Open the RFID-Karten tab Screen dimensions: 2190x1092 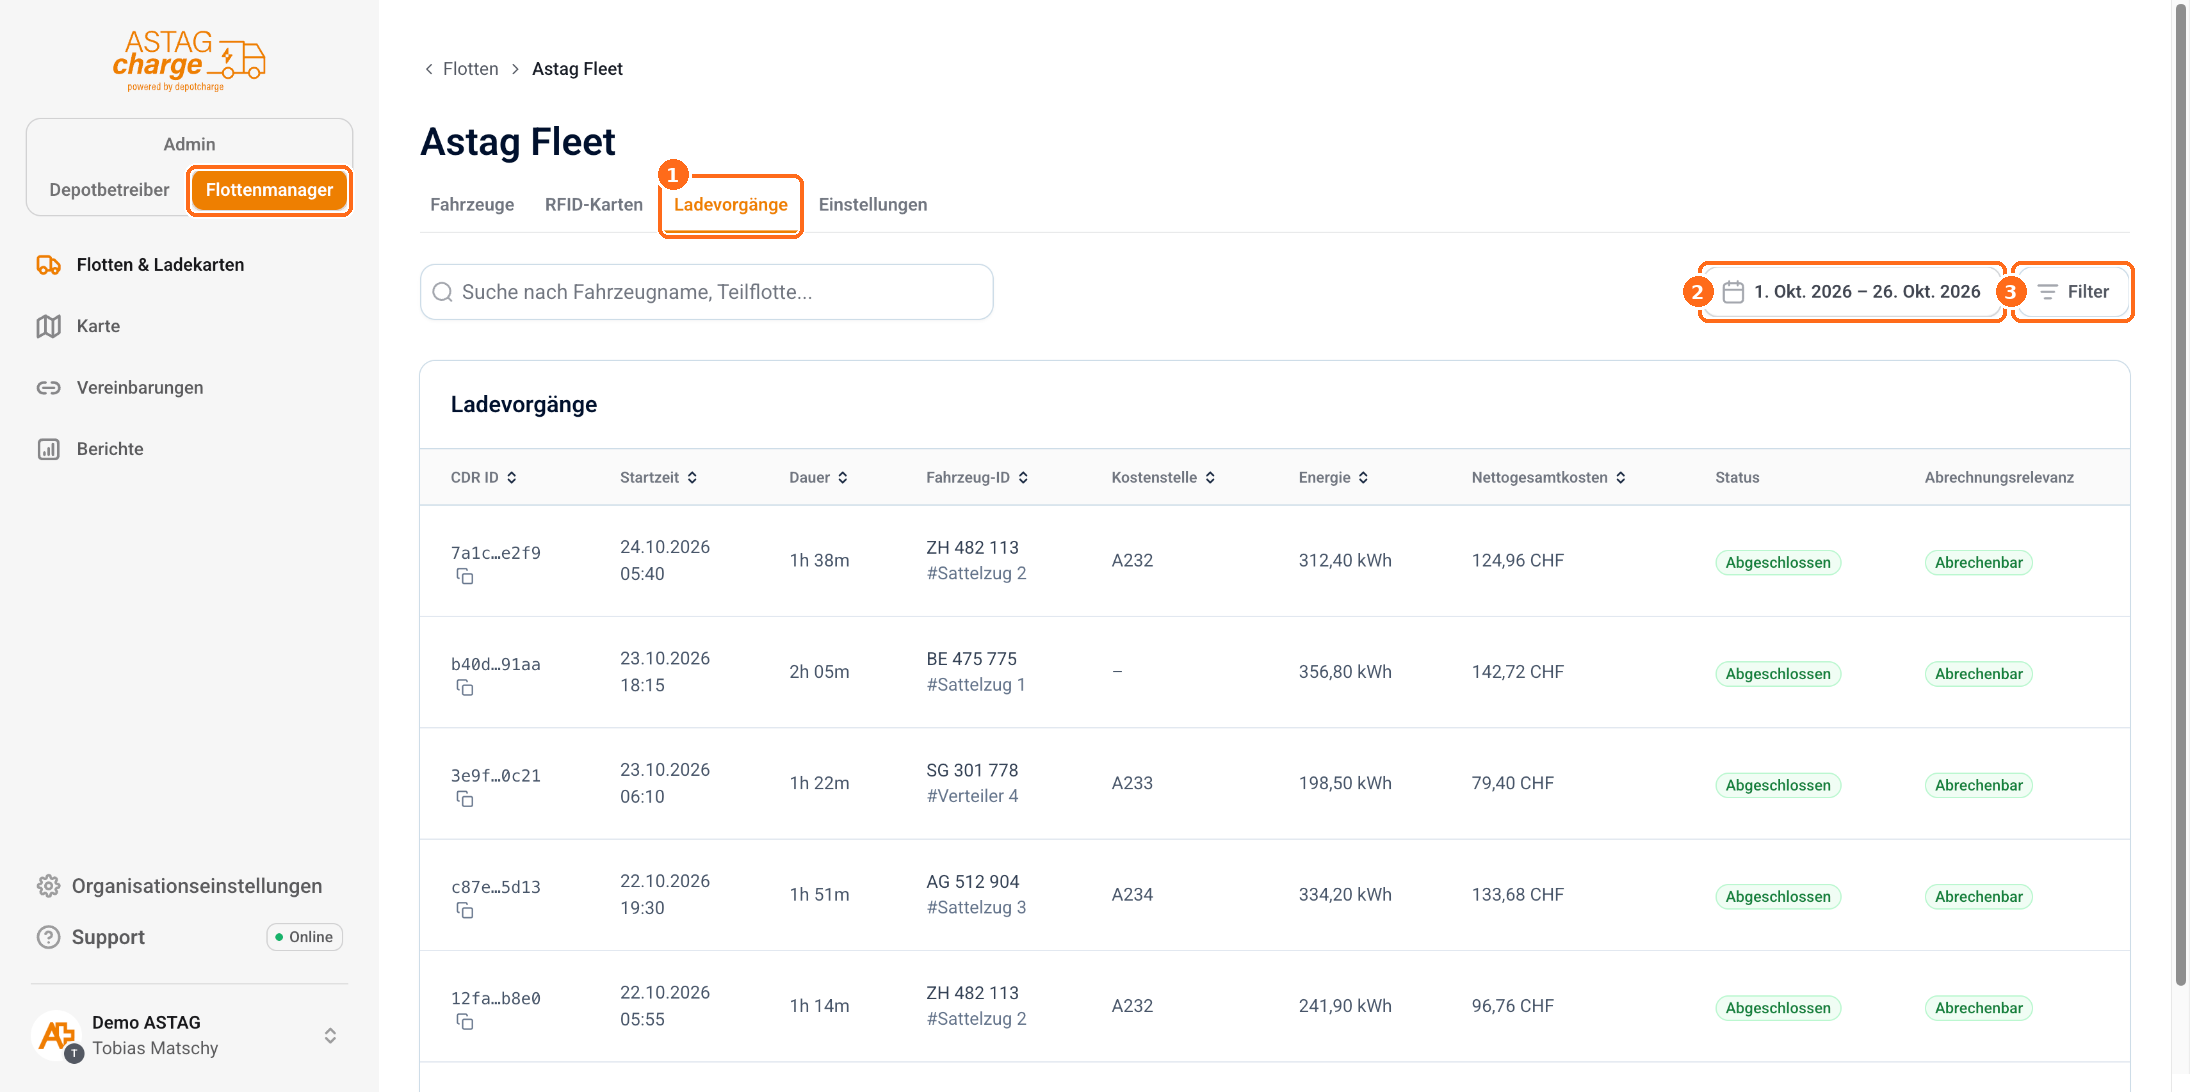coord(594,205)
